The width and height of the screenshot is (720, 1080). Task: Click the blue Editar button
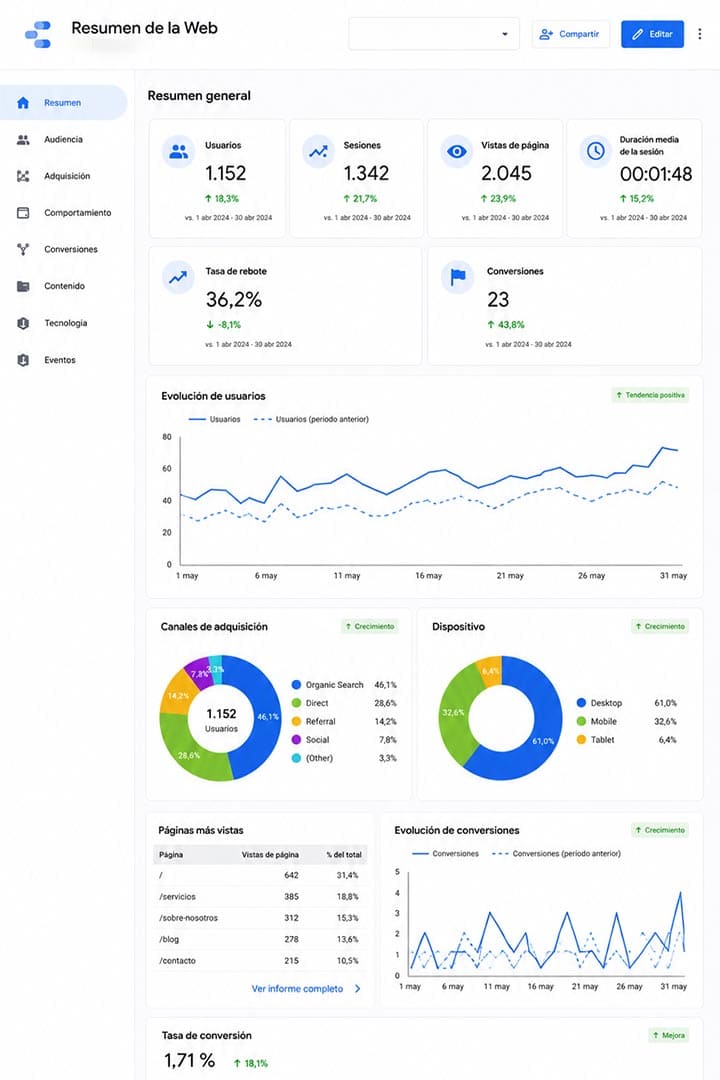click(x=652, y=34)
